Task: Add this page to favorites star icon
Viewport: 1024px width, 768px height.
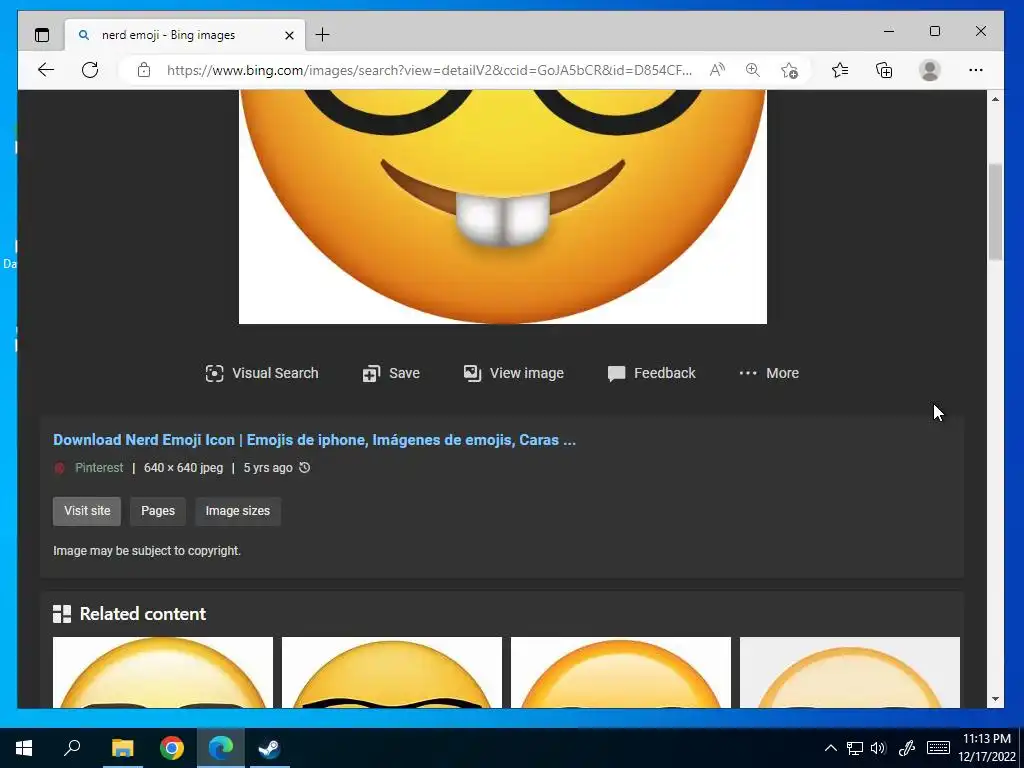Action: (x=789, y=70)
